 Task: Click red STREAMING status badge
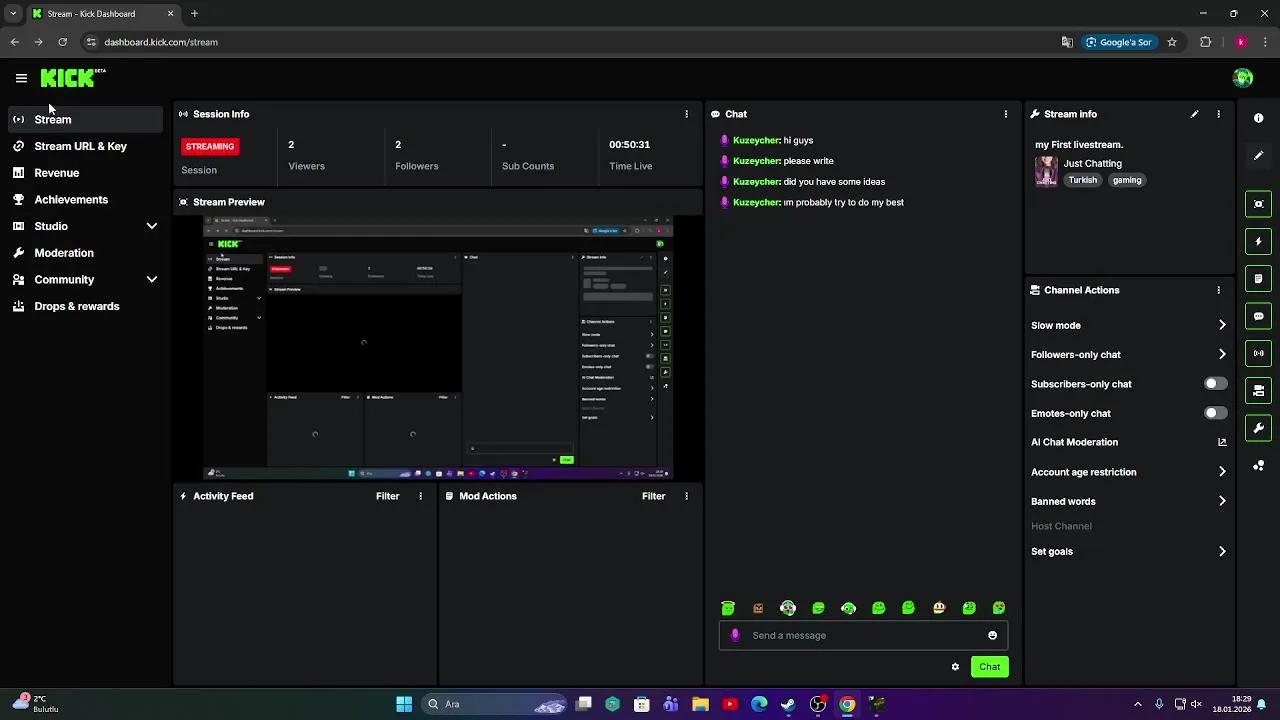click(x=209, y=146)
